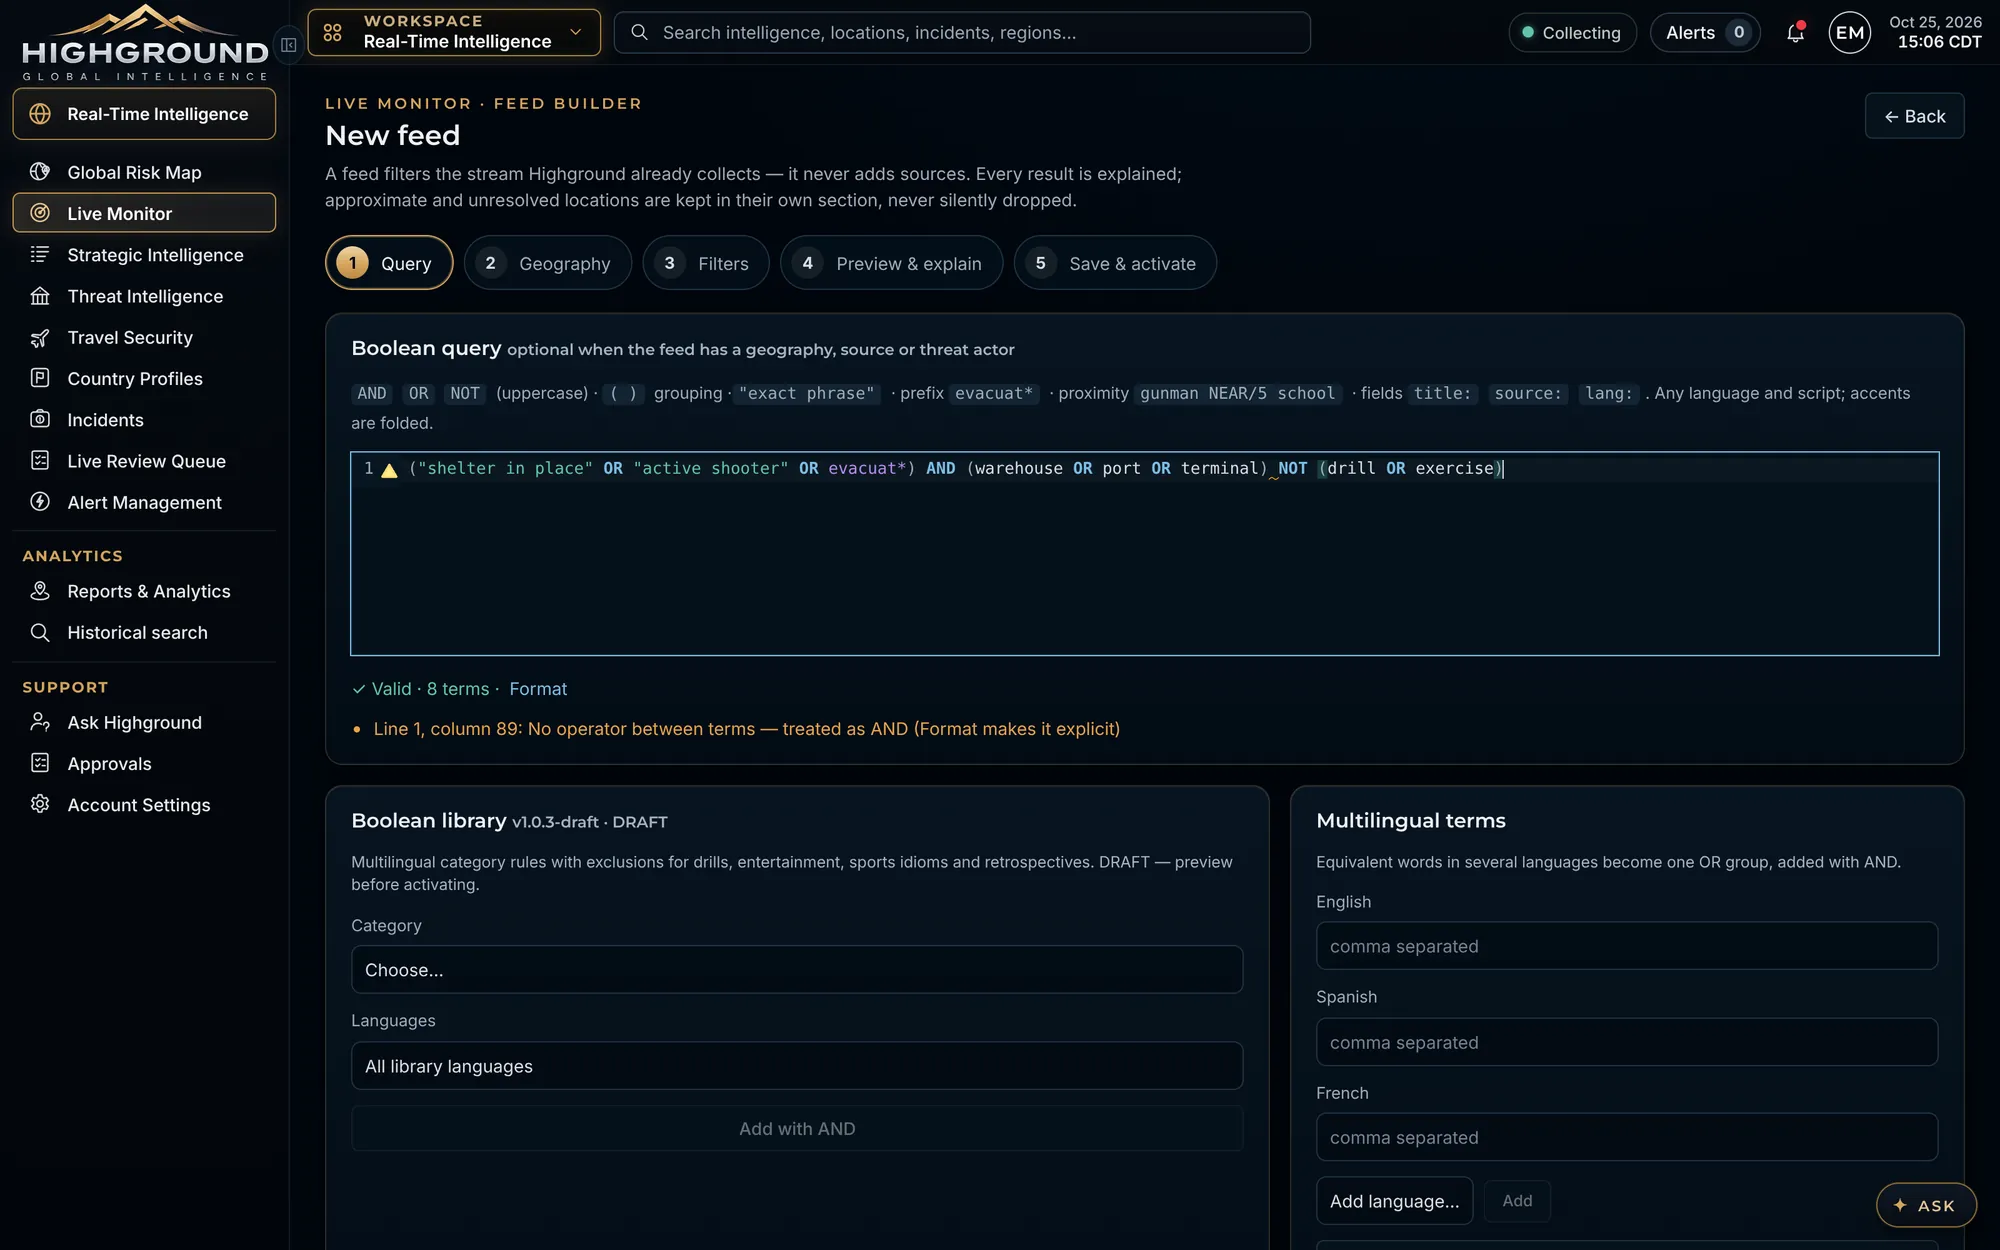The width and height of the screenshot is (2000, 1250).
Task: Open the Add language... dropdown
Action: (1394, 1201)
